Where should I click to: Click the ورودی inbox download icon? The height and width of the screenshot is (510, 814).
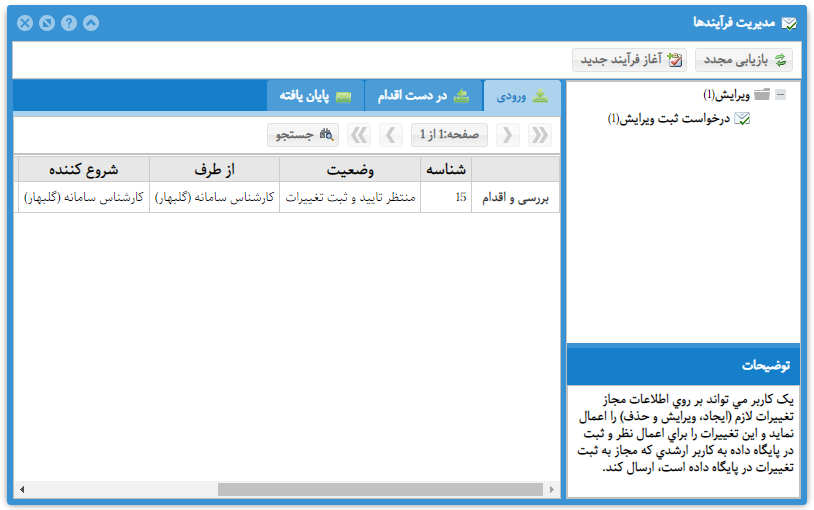coord(540,96)
